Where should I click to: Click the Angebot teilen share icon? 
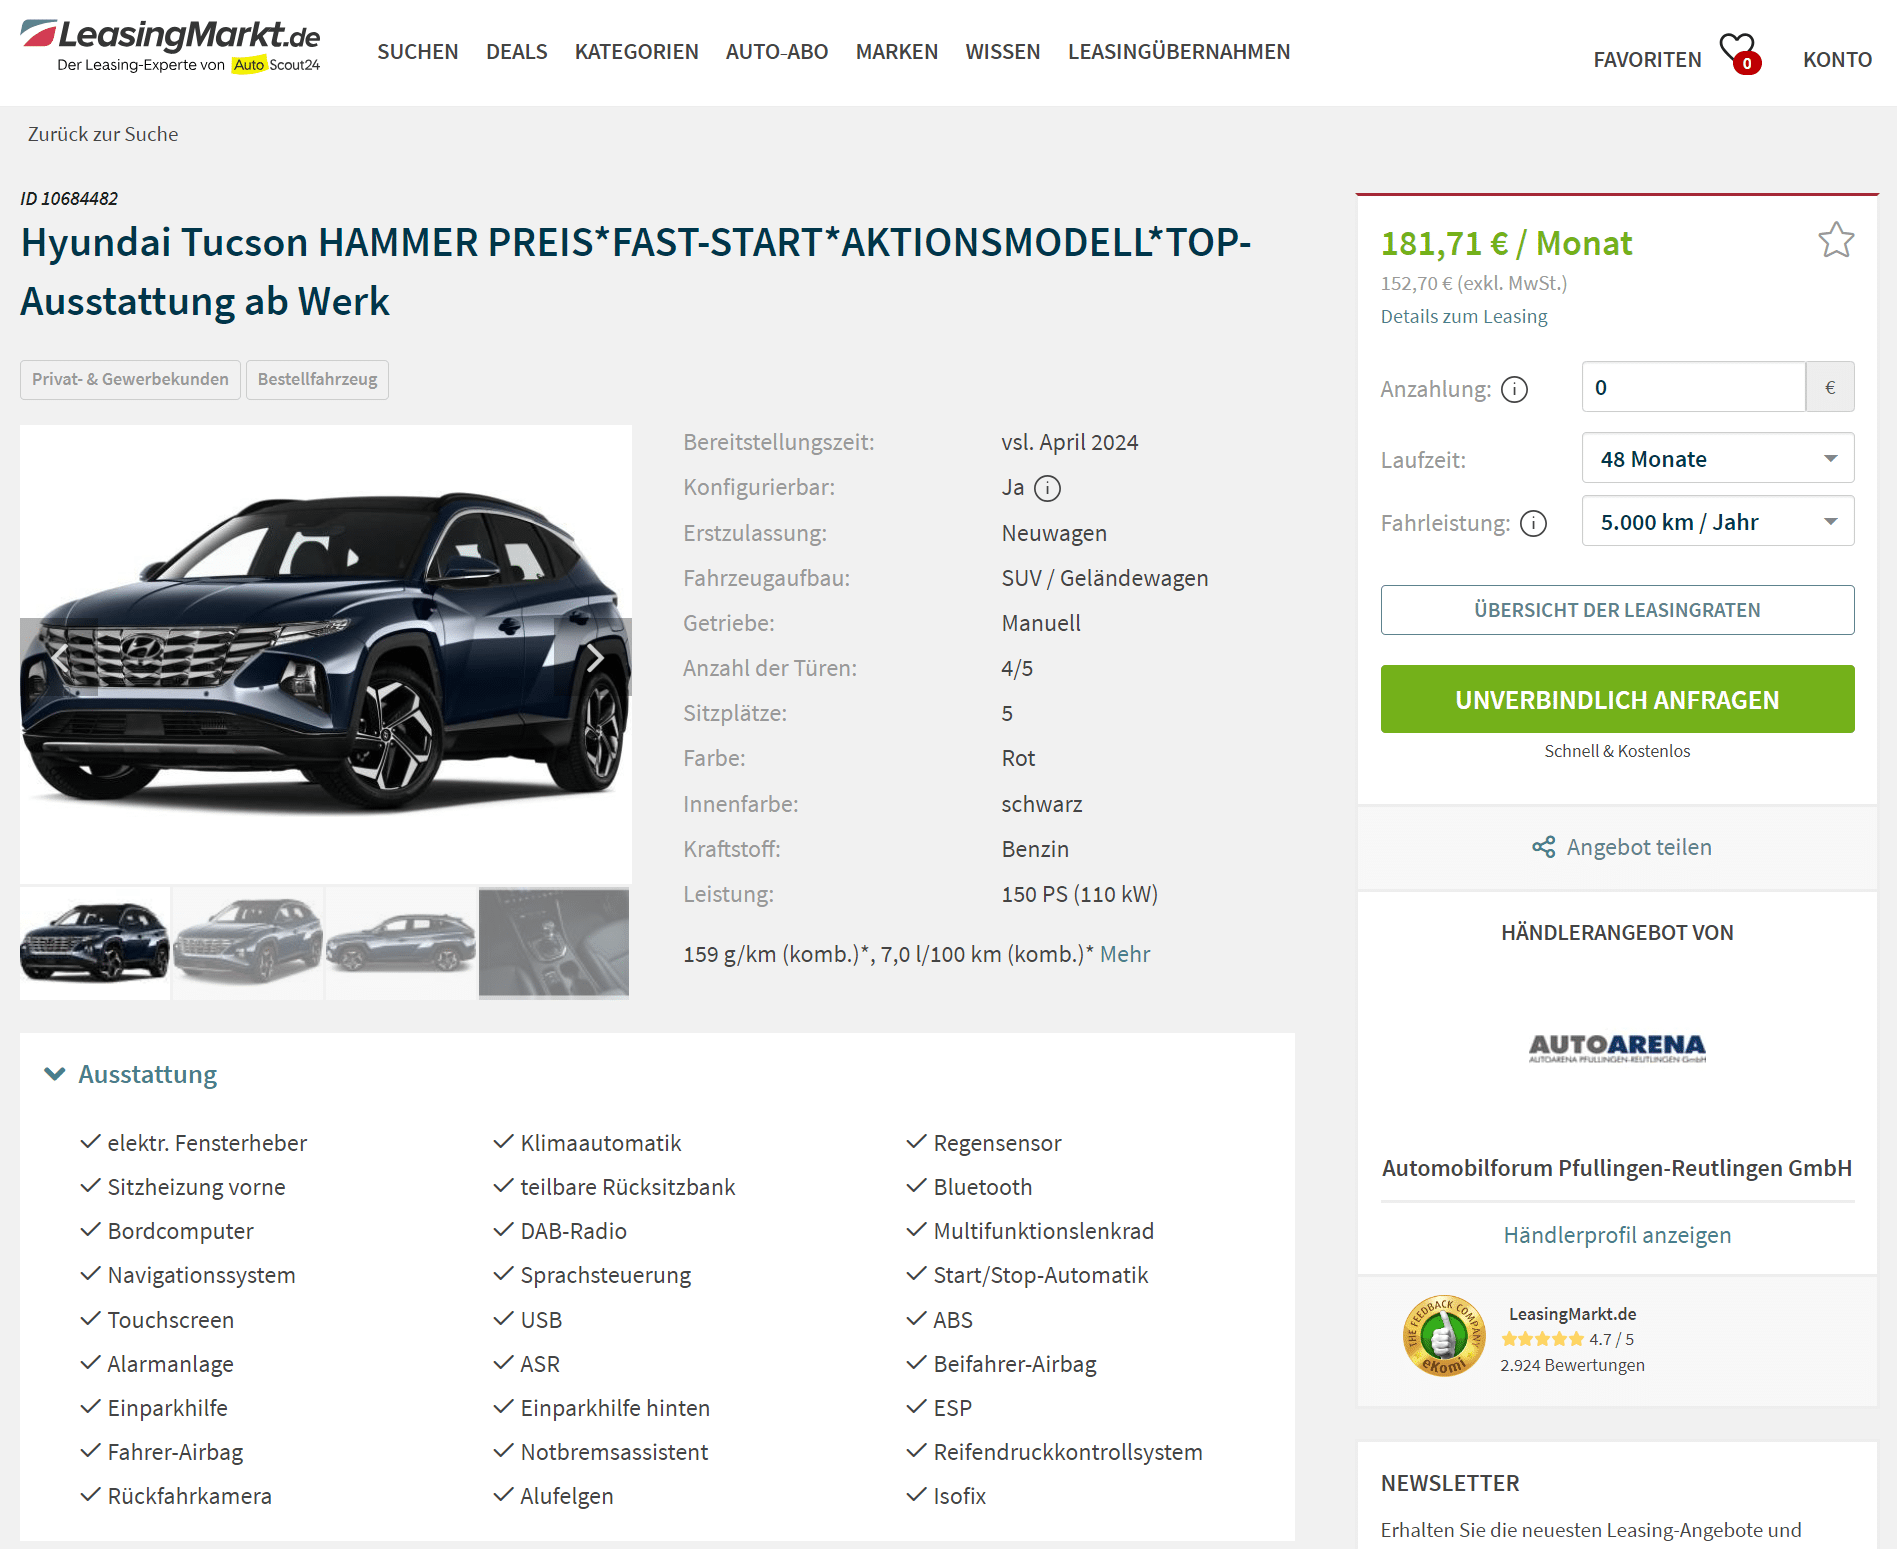(1543, 847)
